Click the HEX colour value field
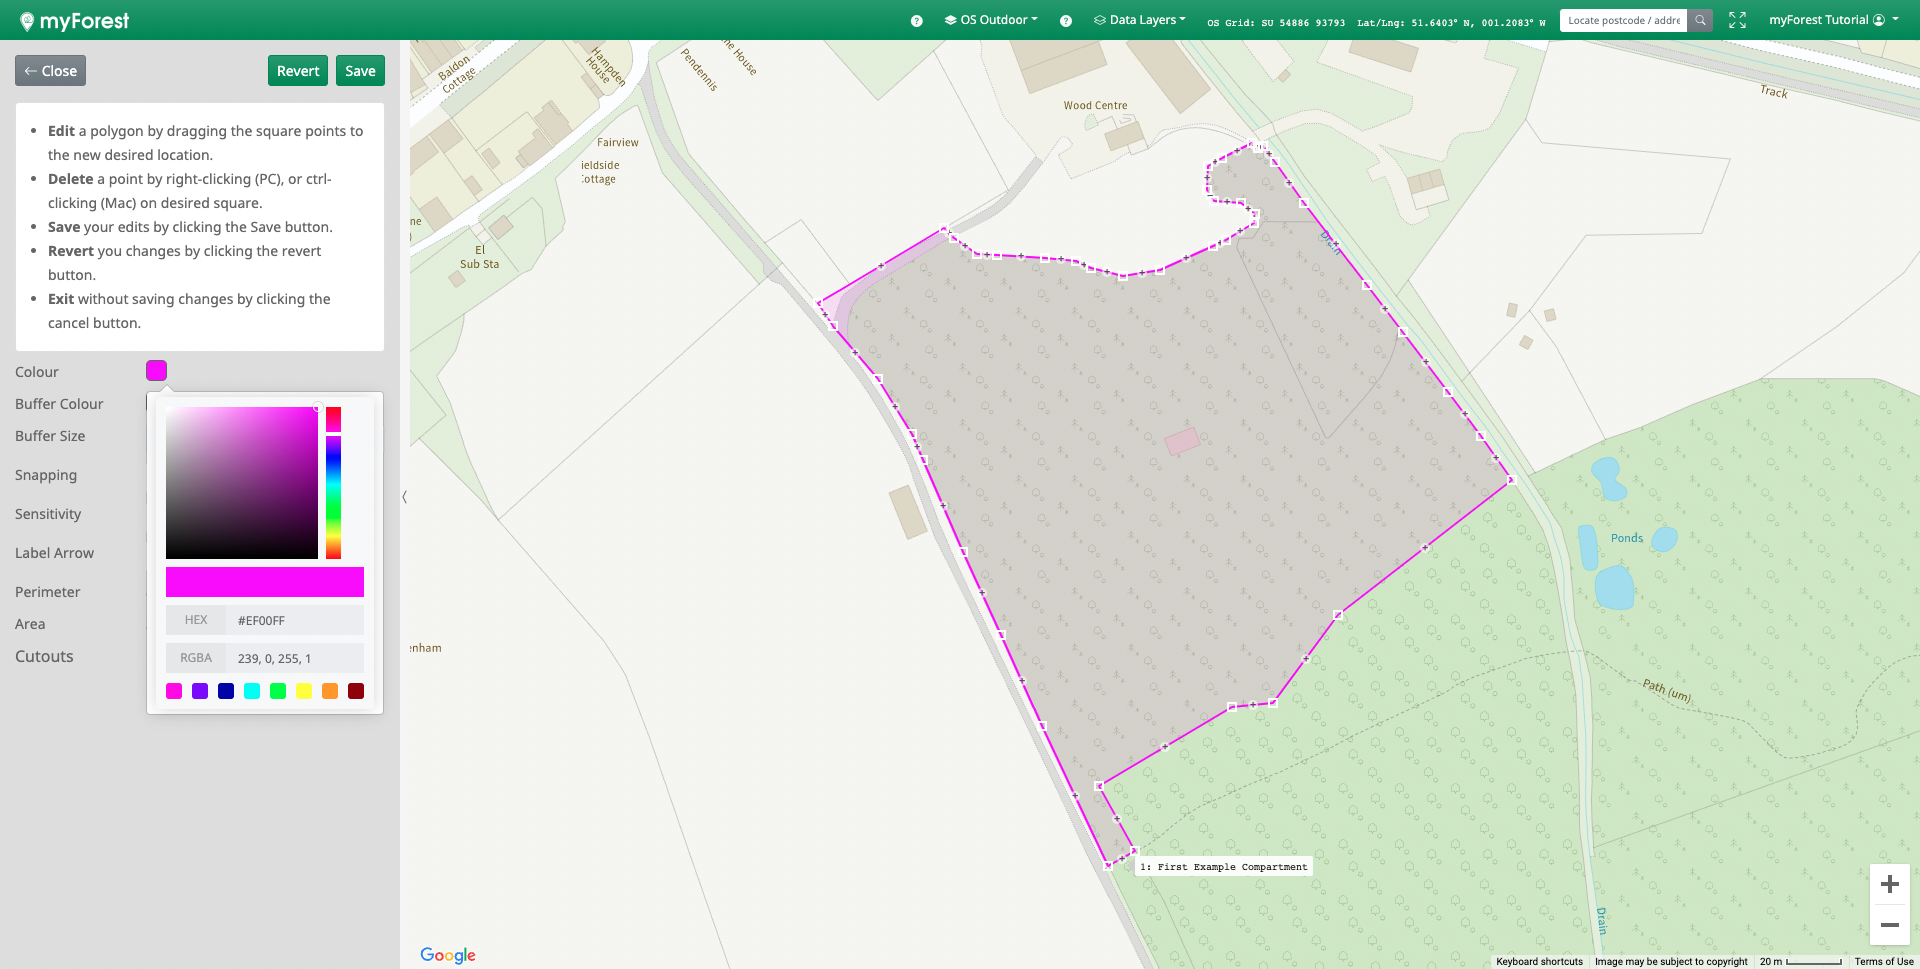Viewport: 1920px width, 969px height. (294, 620)
